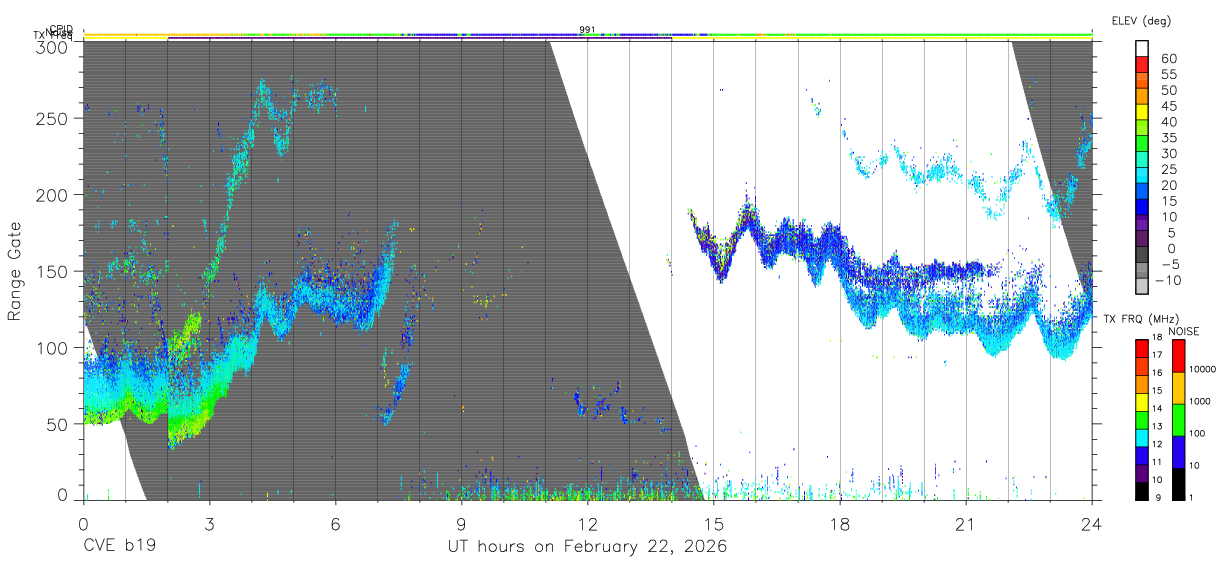Click the black 9-10 MHz TX FRQ block
This screenshot has height=567, width=1228.
click(1142, 491)
